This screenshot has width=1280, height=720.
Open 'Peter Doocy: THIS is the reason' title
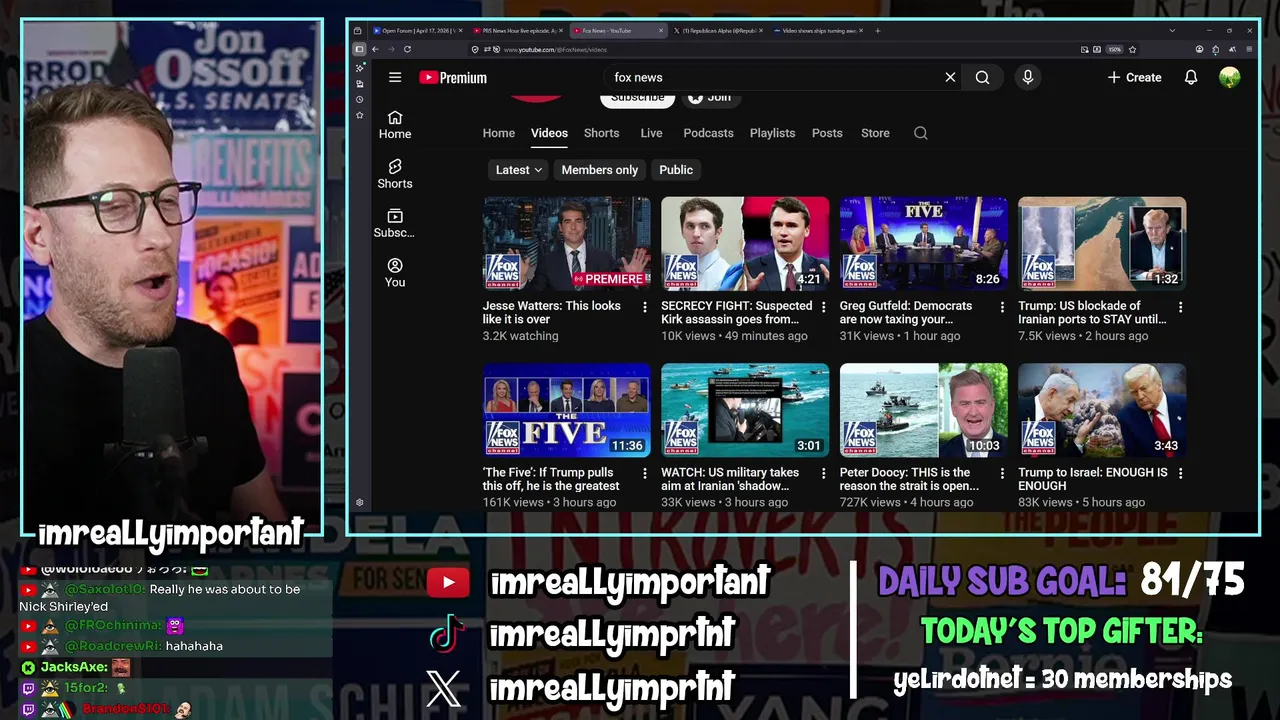909,479
